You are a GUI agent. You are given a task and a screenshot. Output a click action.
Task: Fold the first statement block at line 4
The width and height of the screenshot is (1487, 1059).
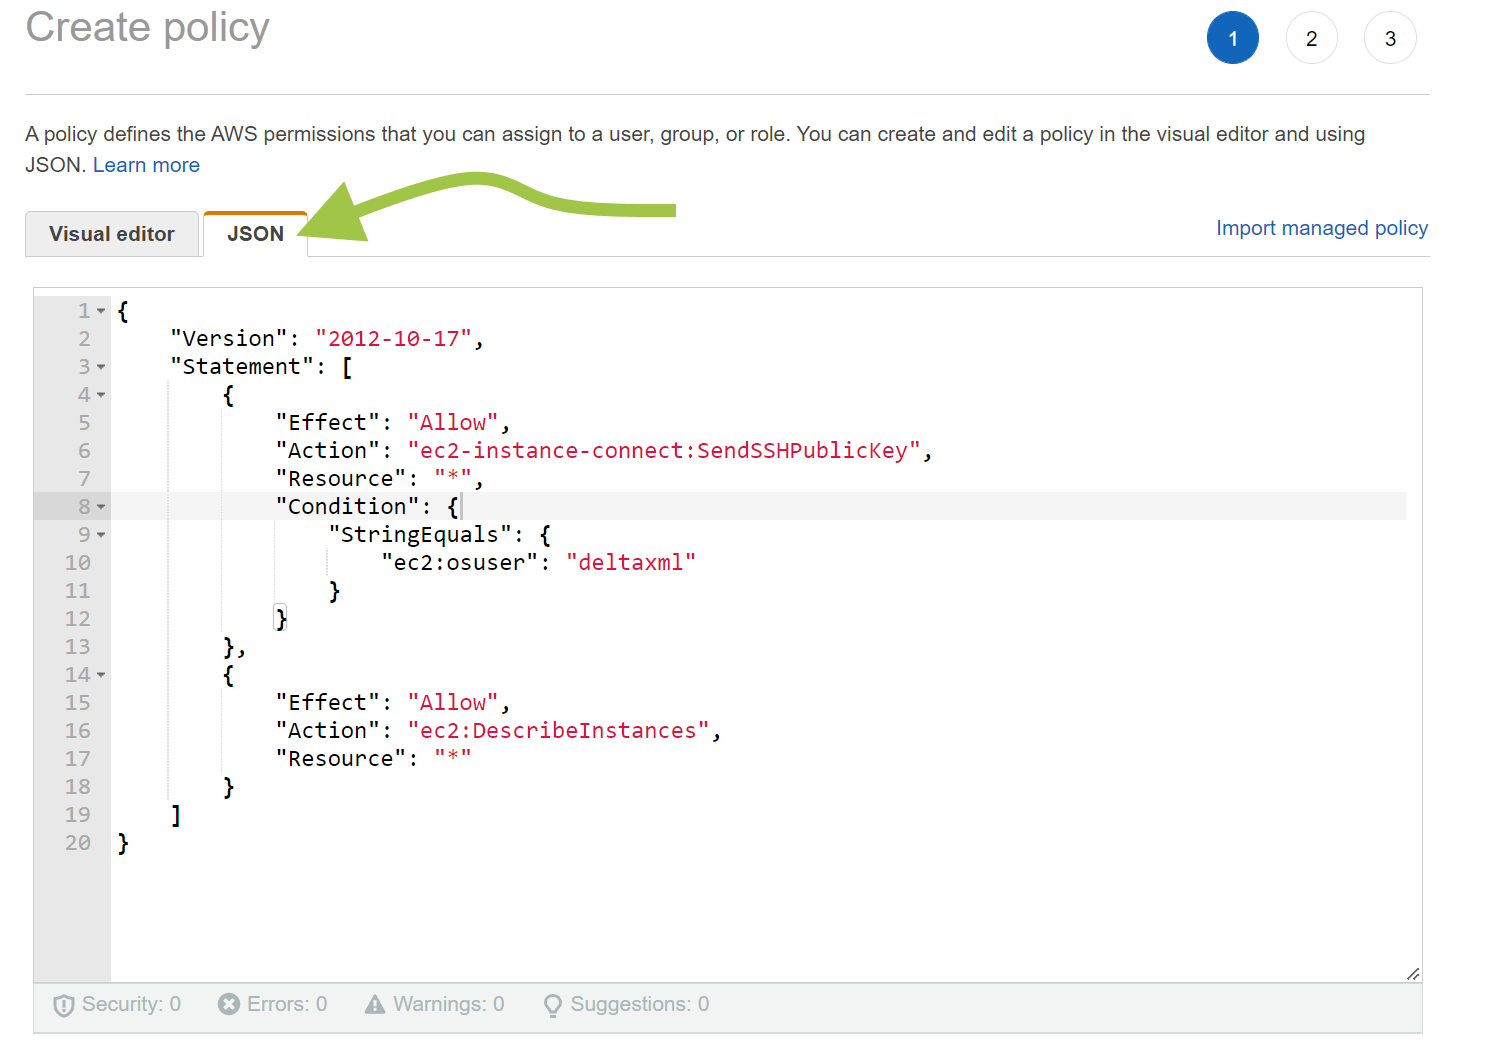[101, 395]
